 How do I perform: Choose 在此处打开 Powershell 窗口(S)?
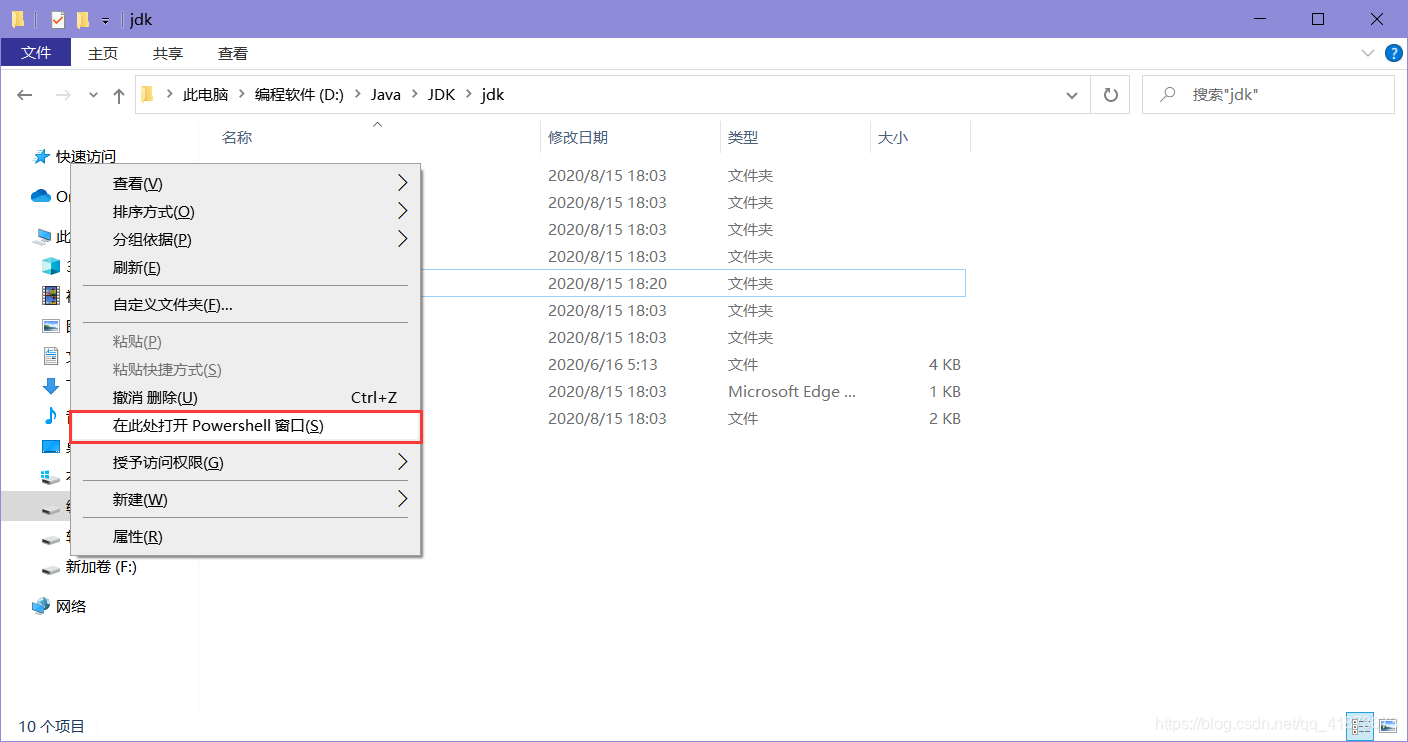coord(245,426)
